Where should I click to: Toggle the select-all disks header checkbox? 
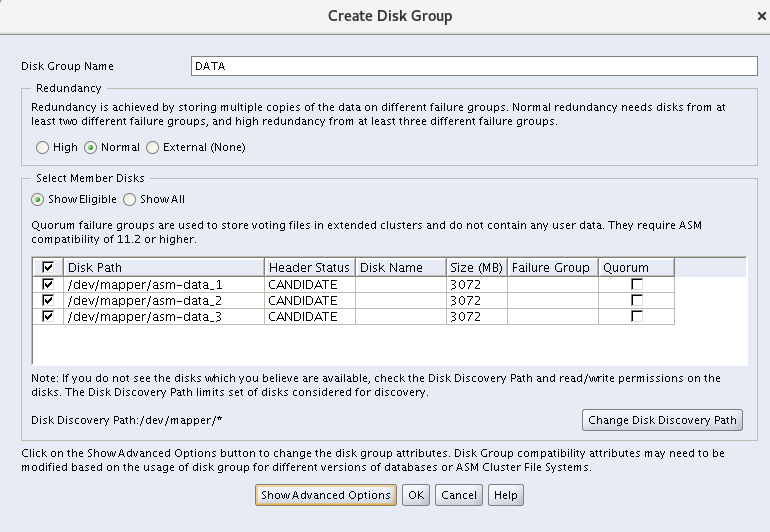tap(48, 268)
